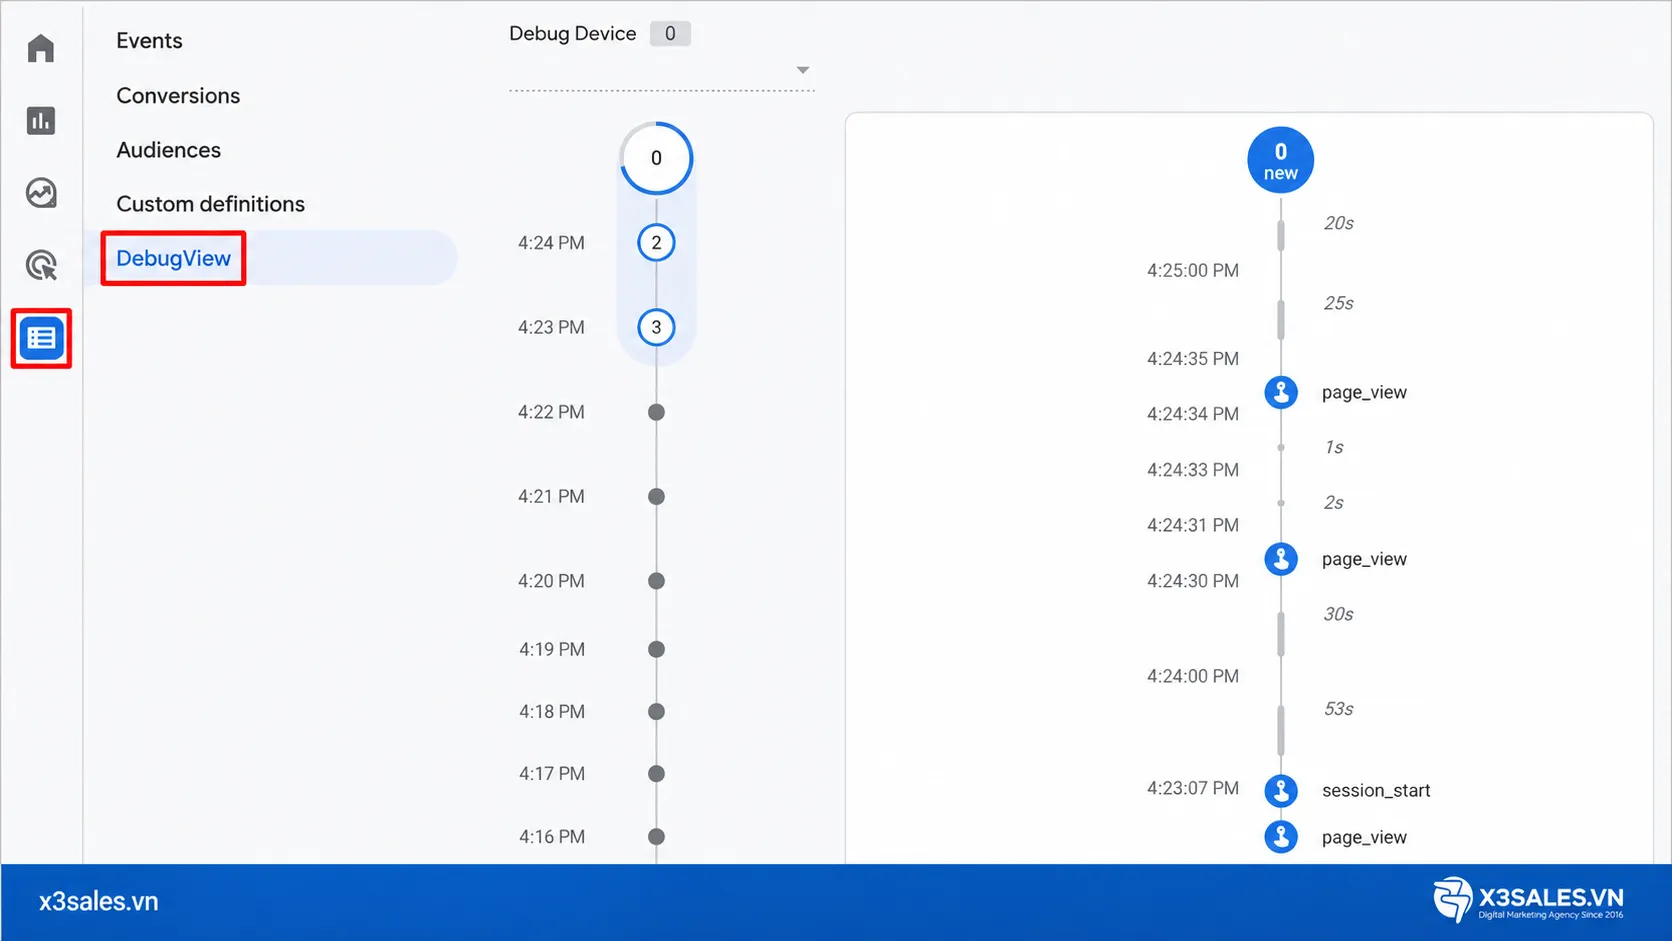Viewport: 1672px width, 941px height.
Task: Open the Reports bar chart icon
Action: 41,120
